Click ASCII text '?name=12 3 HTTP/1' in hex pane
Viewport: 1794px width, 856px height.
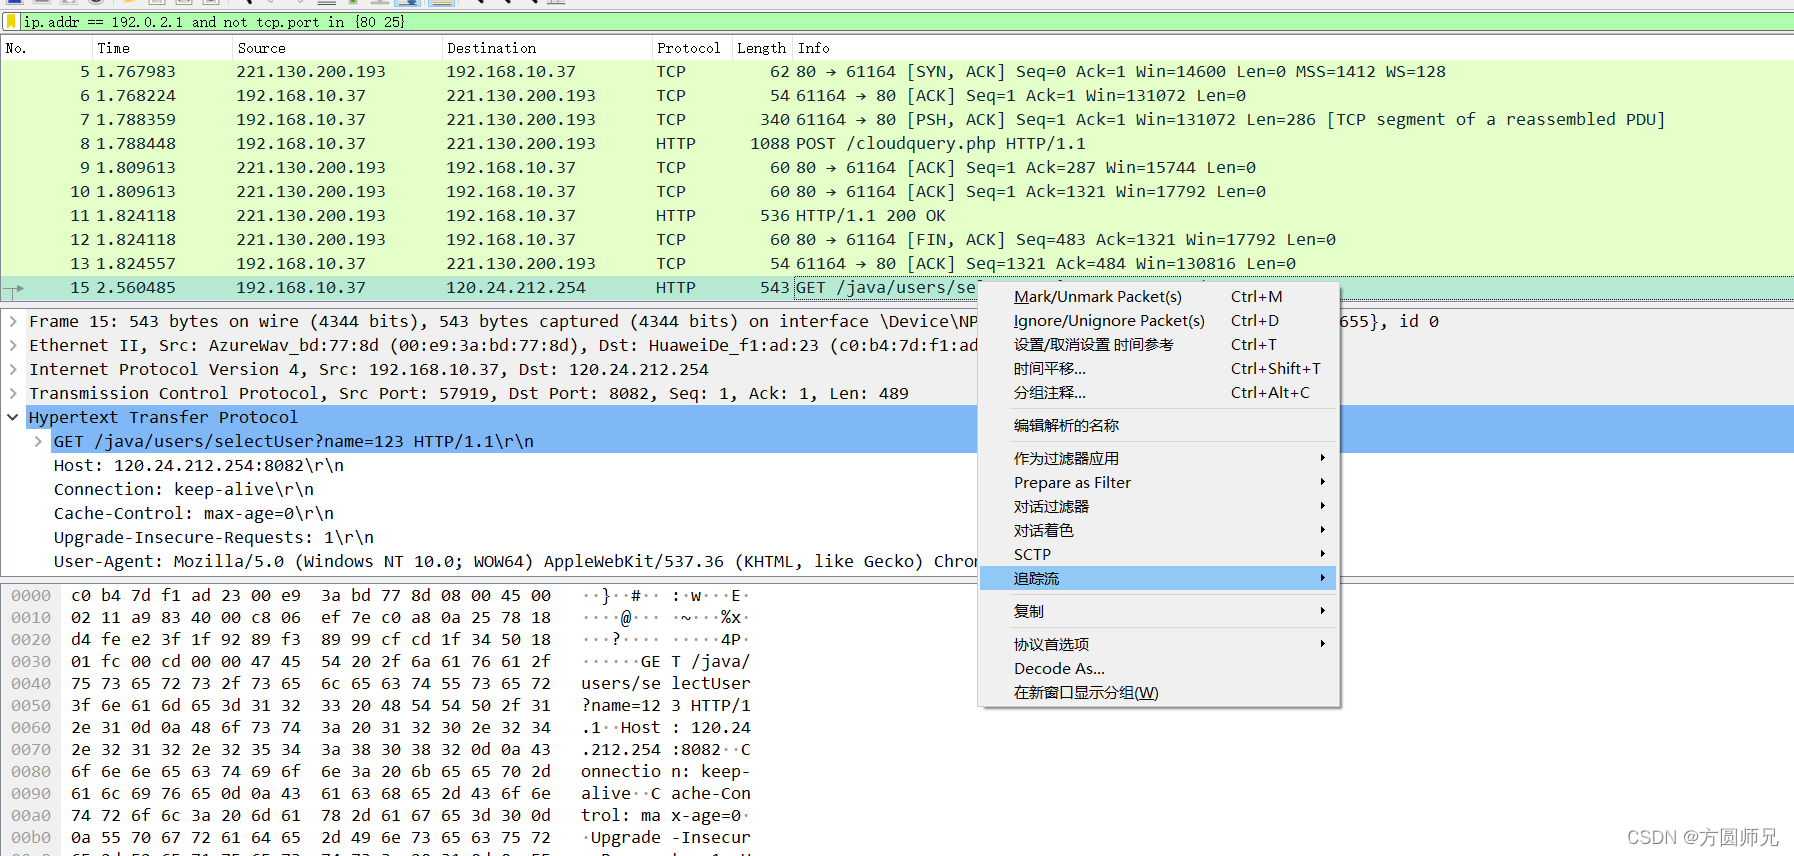[x=666, y=706]
